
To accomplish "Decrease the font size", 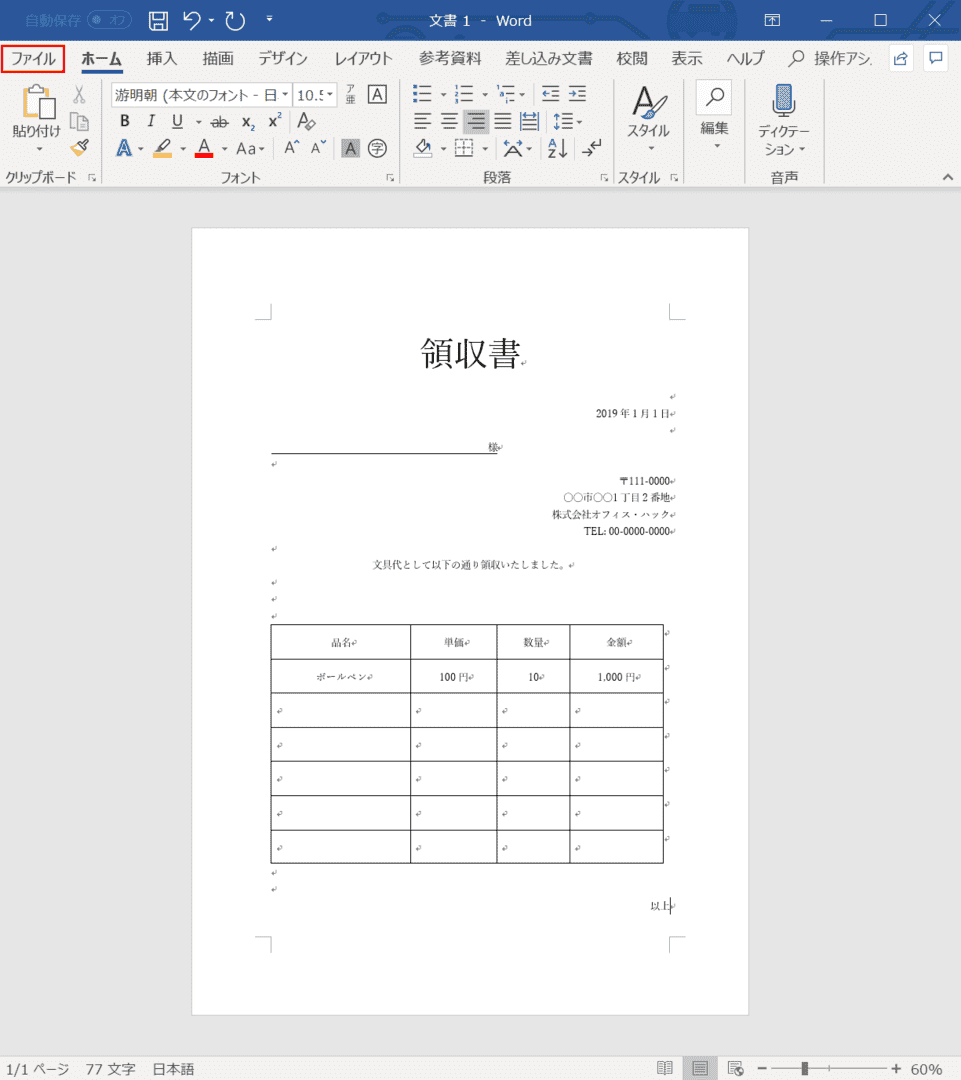I will point(318,147).
